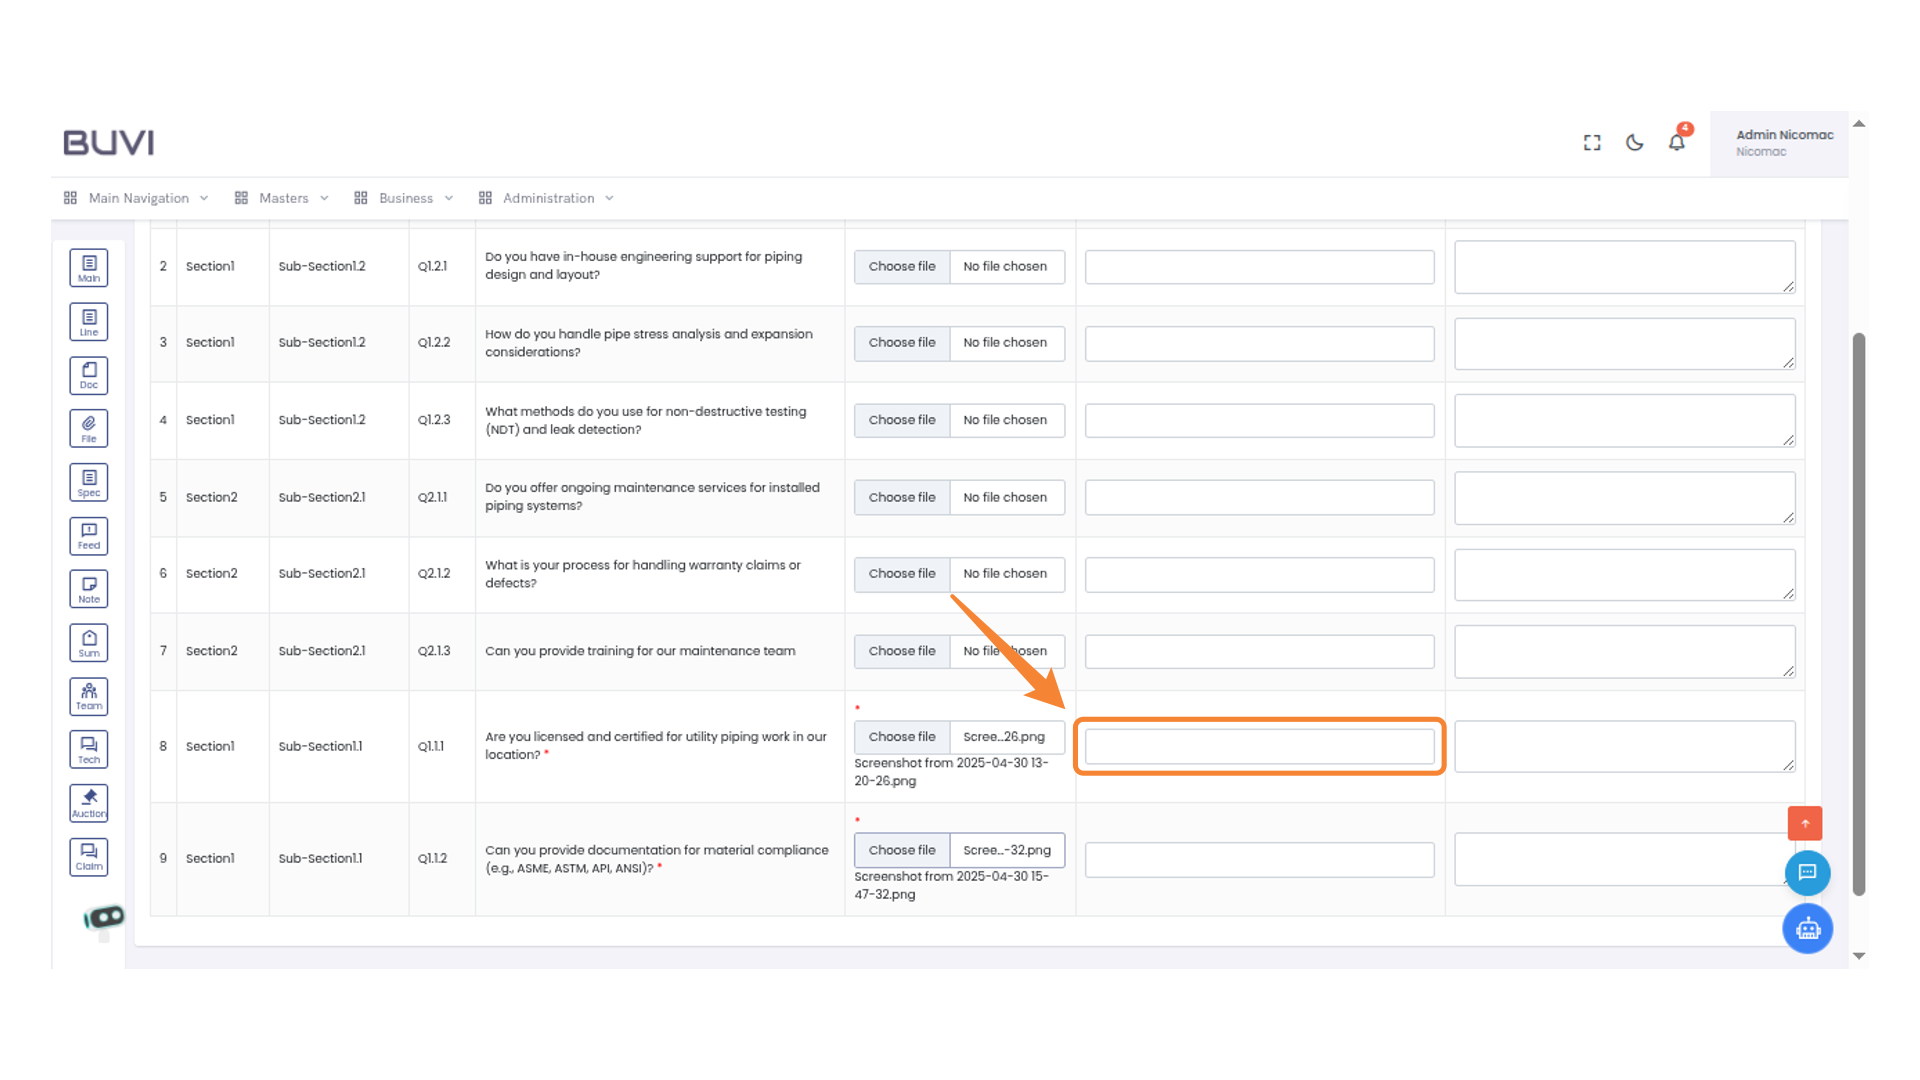Click the page vertical scrollbar
Screen dimensions: 1920x1080
[x=1859, y=612]
